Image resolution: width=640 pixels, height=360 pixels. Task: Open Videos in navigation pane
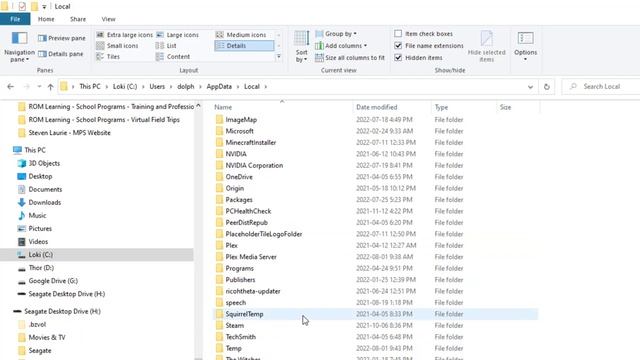click(x=38, y=242)
